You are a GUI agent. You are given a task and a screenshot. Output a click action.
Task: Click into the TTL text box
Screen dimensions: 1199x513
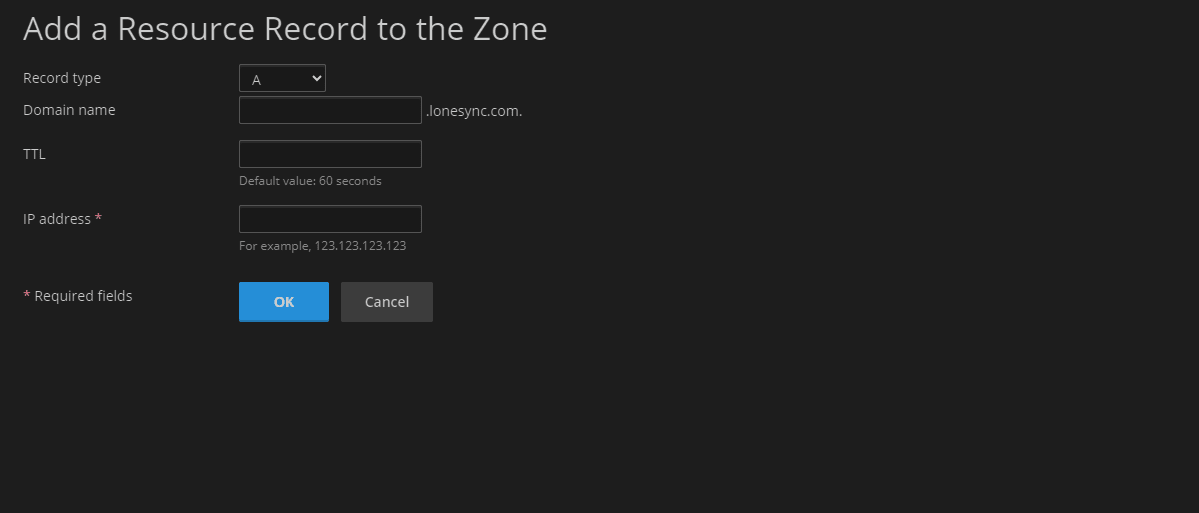[330, 154]
